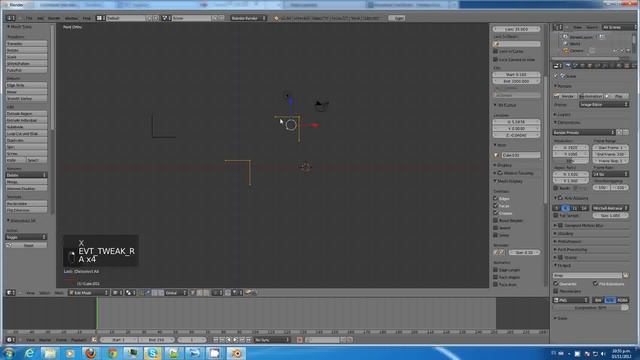This screenshot has width=640, height=360.
Task: Toggle the Creases overlay checkbox
Action: [496, 213]
